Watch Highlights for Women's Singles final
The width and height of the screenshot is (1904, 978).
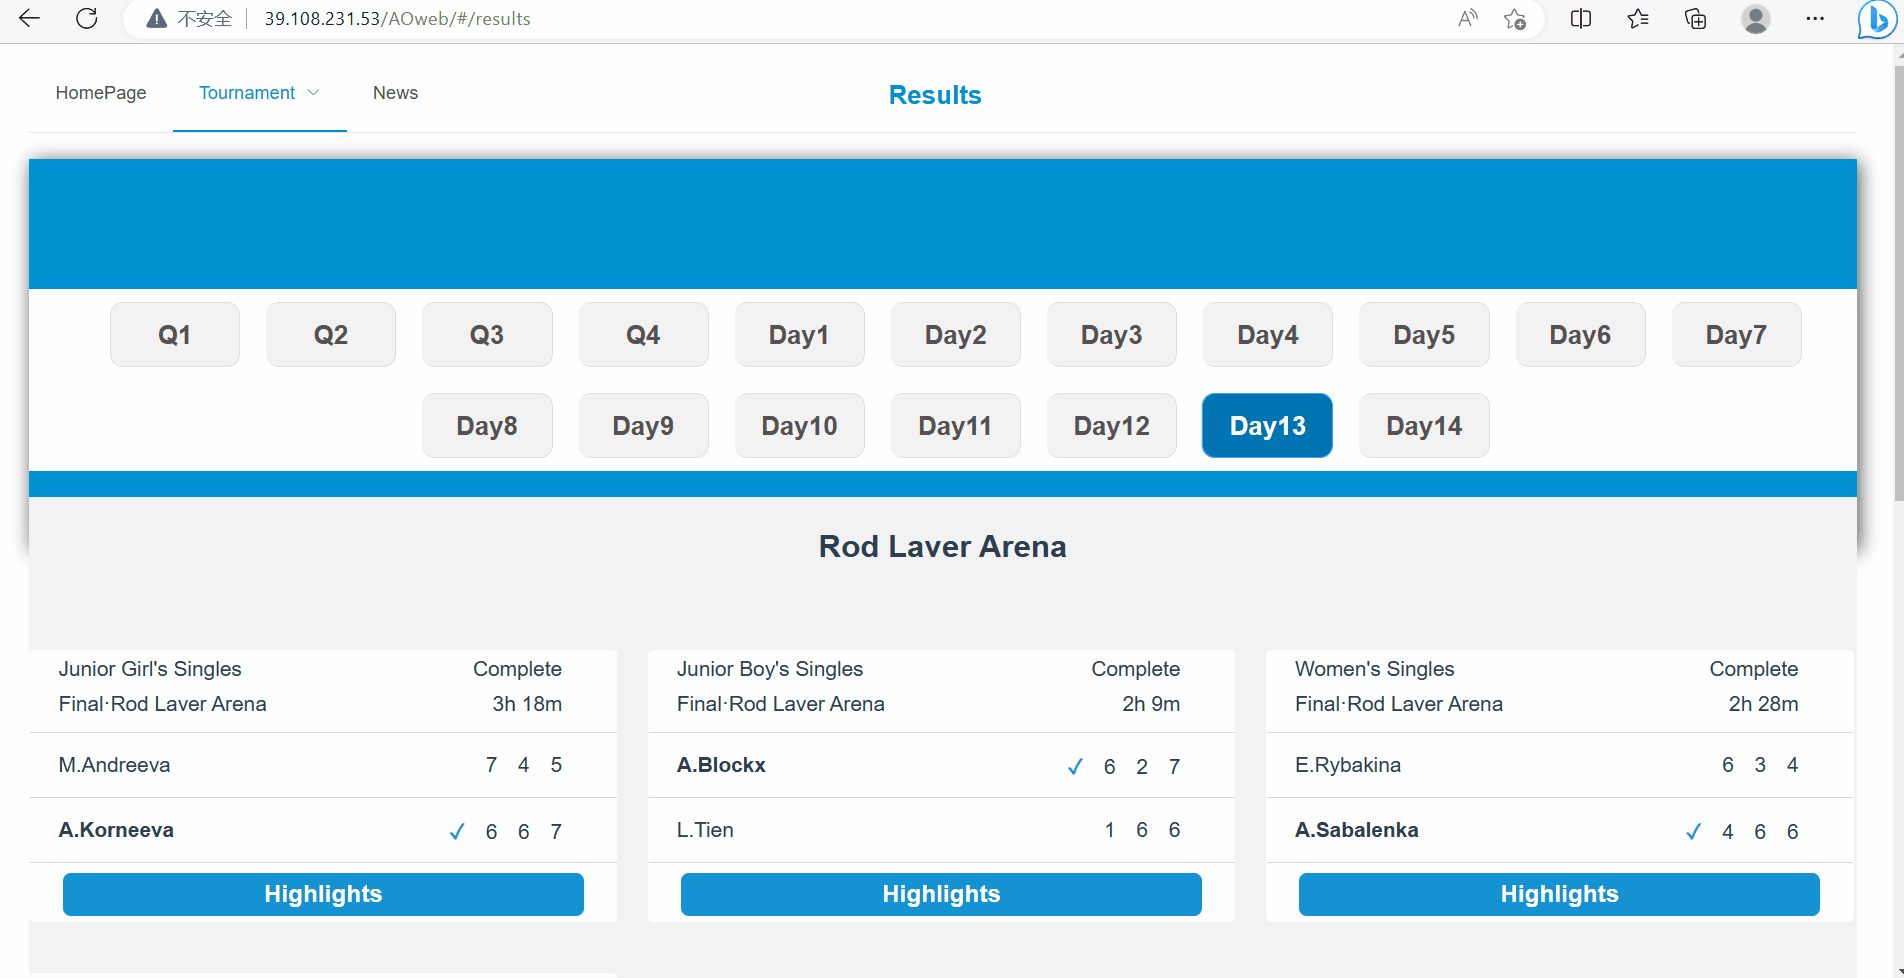point(1559,894)
